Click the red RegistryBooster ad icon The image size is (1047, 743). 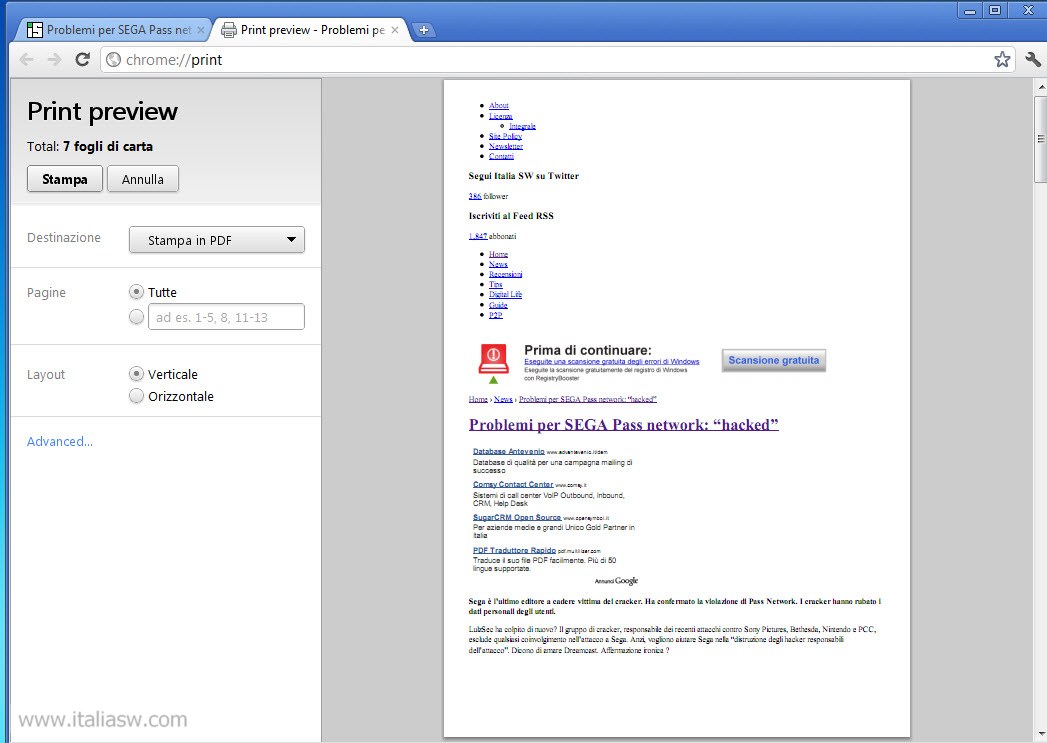pyautogui.click(x=493, y=359)
